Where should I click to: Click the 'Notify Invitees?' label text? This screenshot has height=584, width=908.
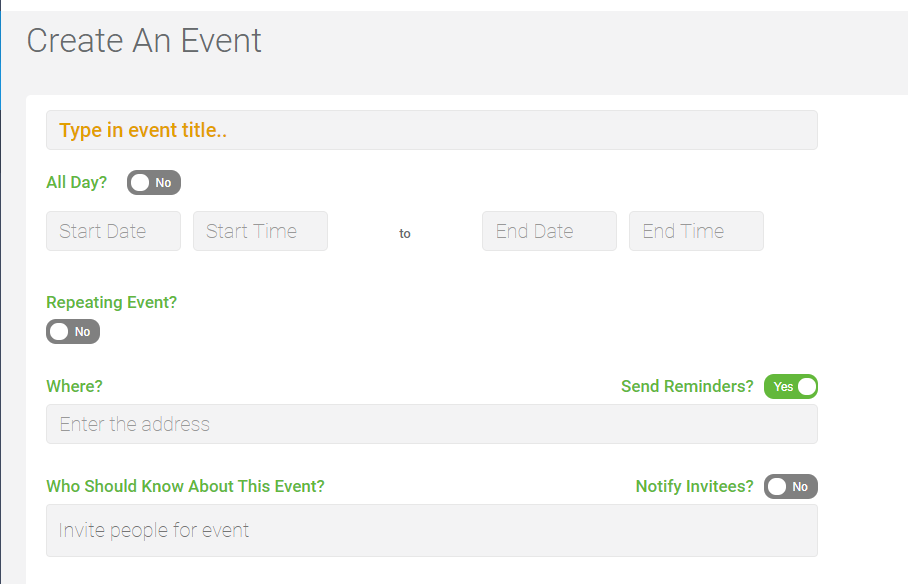pos(694,486)
